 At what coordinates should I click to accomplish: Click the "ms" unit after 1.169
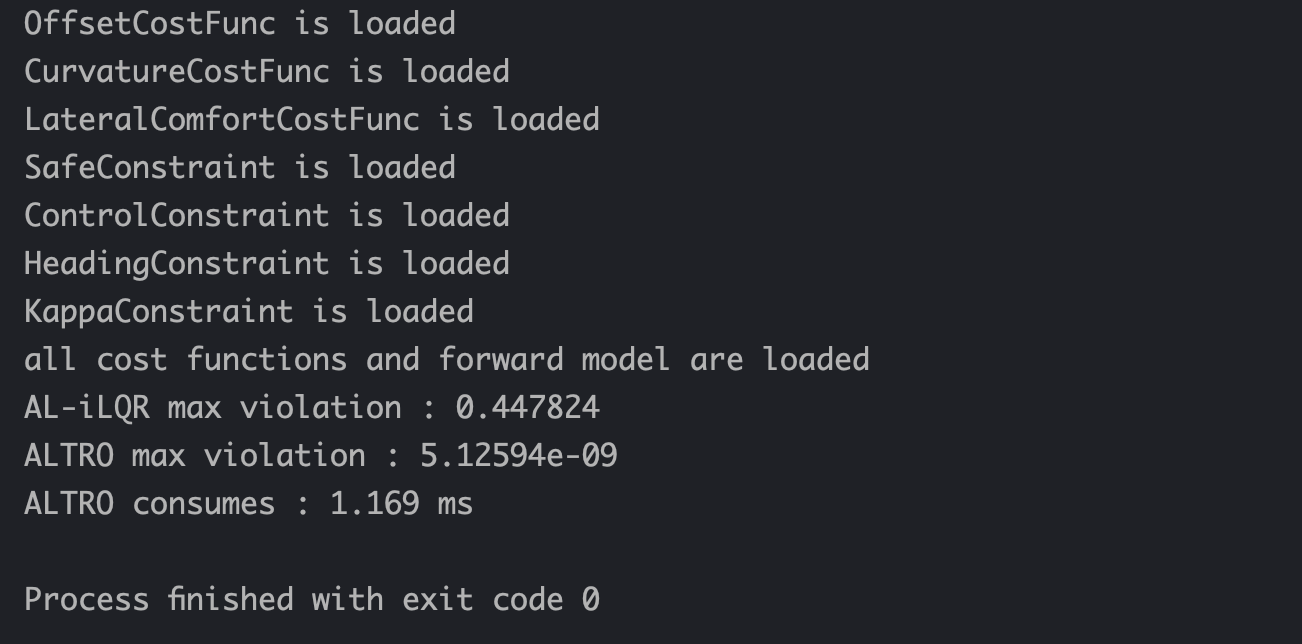click(x=455, y=503)
